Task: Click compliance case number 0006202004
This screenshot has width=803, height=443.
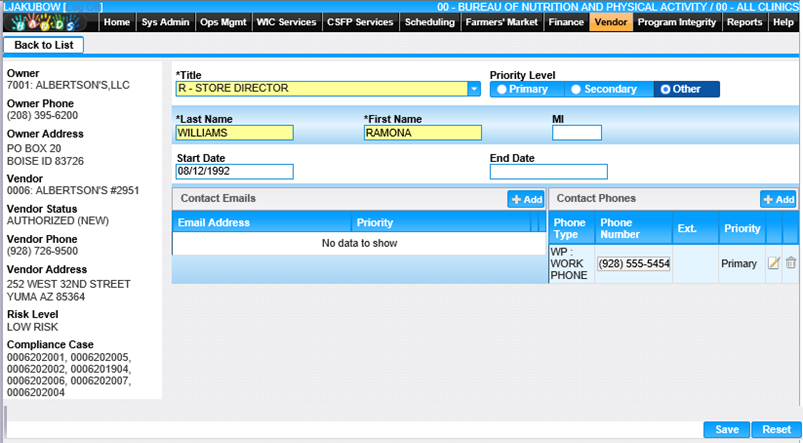Action: pyautogui.click(x=36, y=393)
